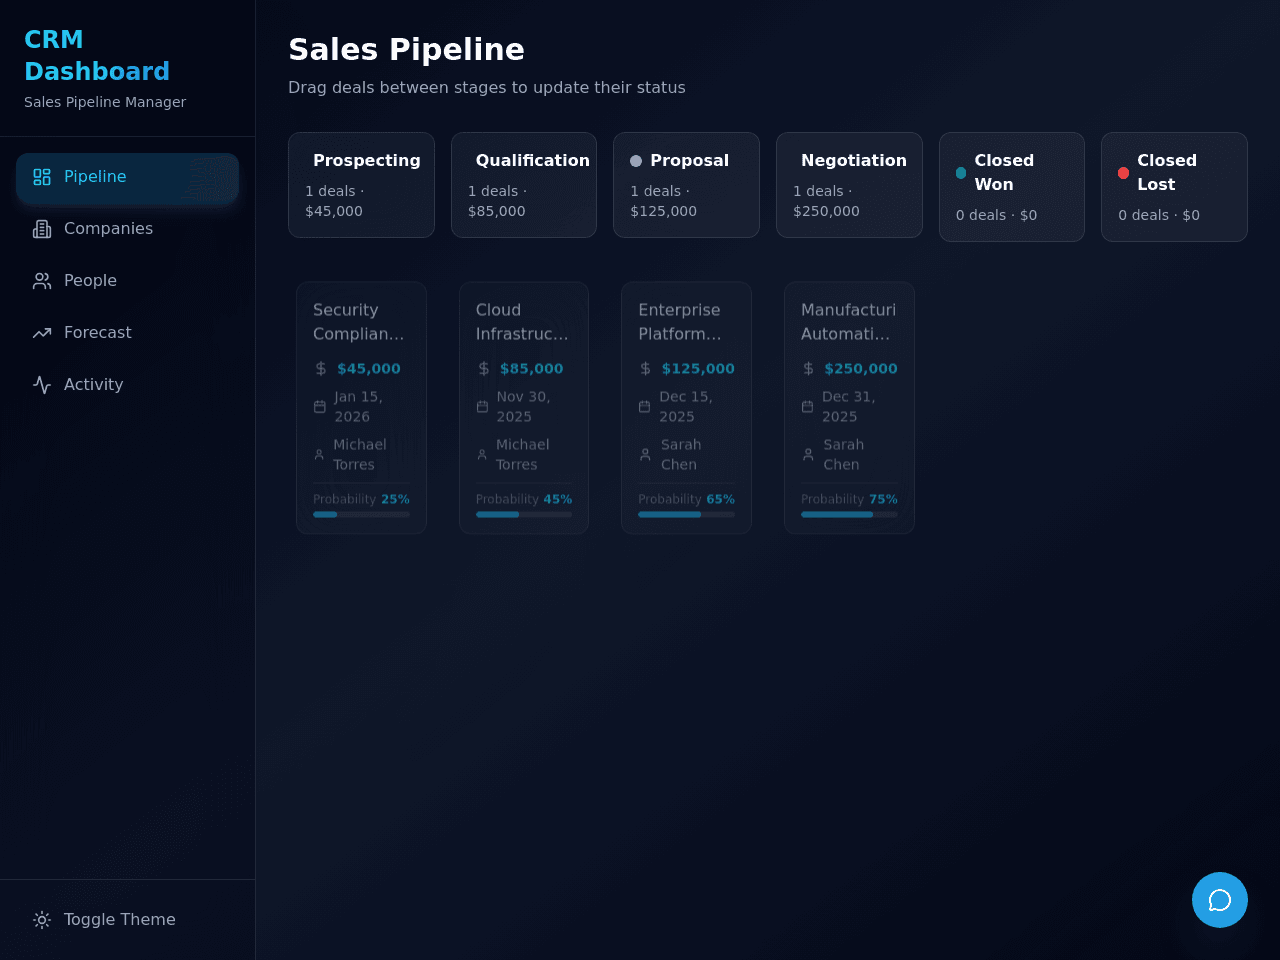Select Pipeline in the sidebar
The height and width of the screenshot is (960, 1280).
pos(128,177)
